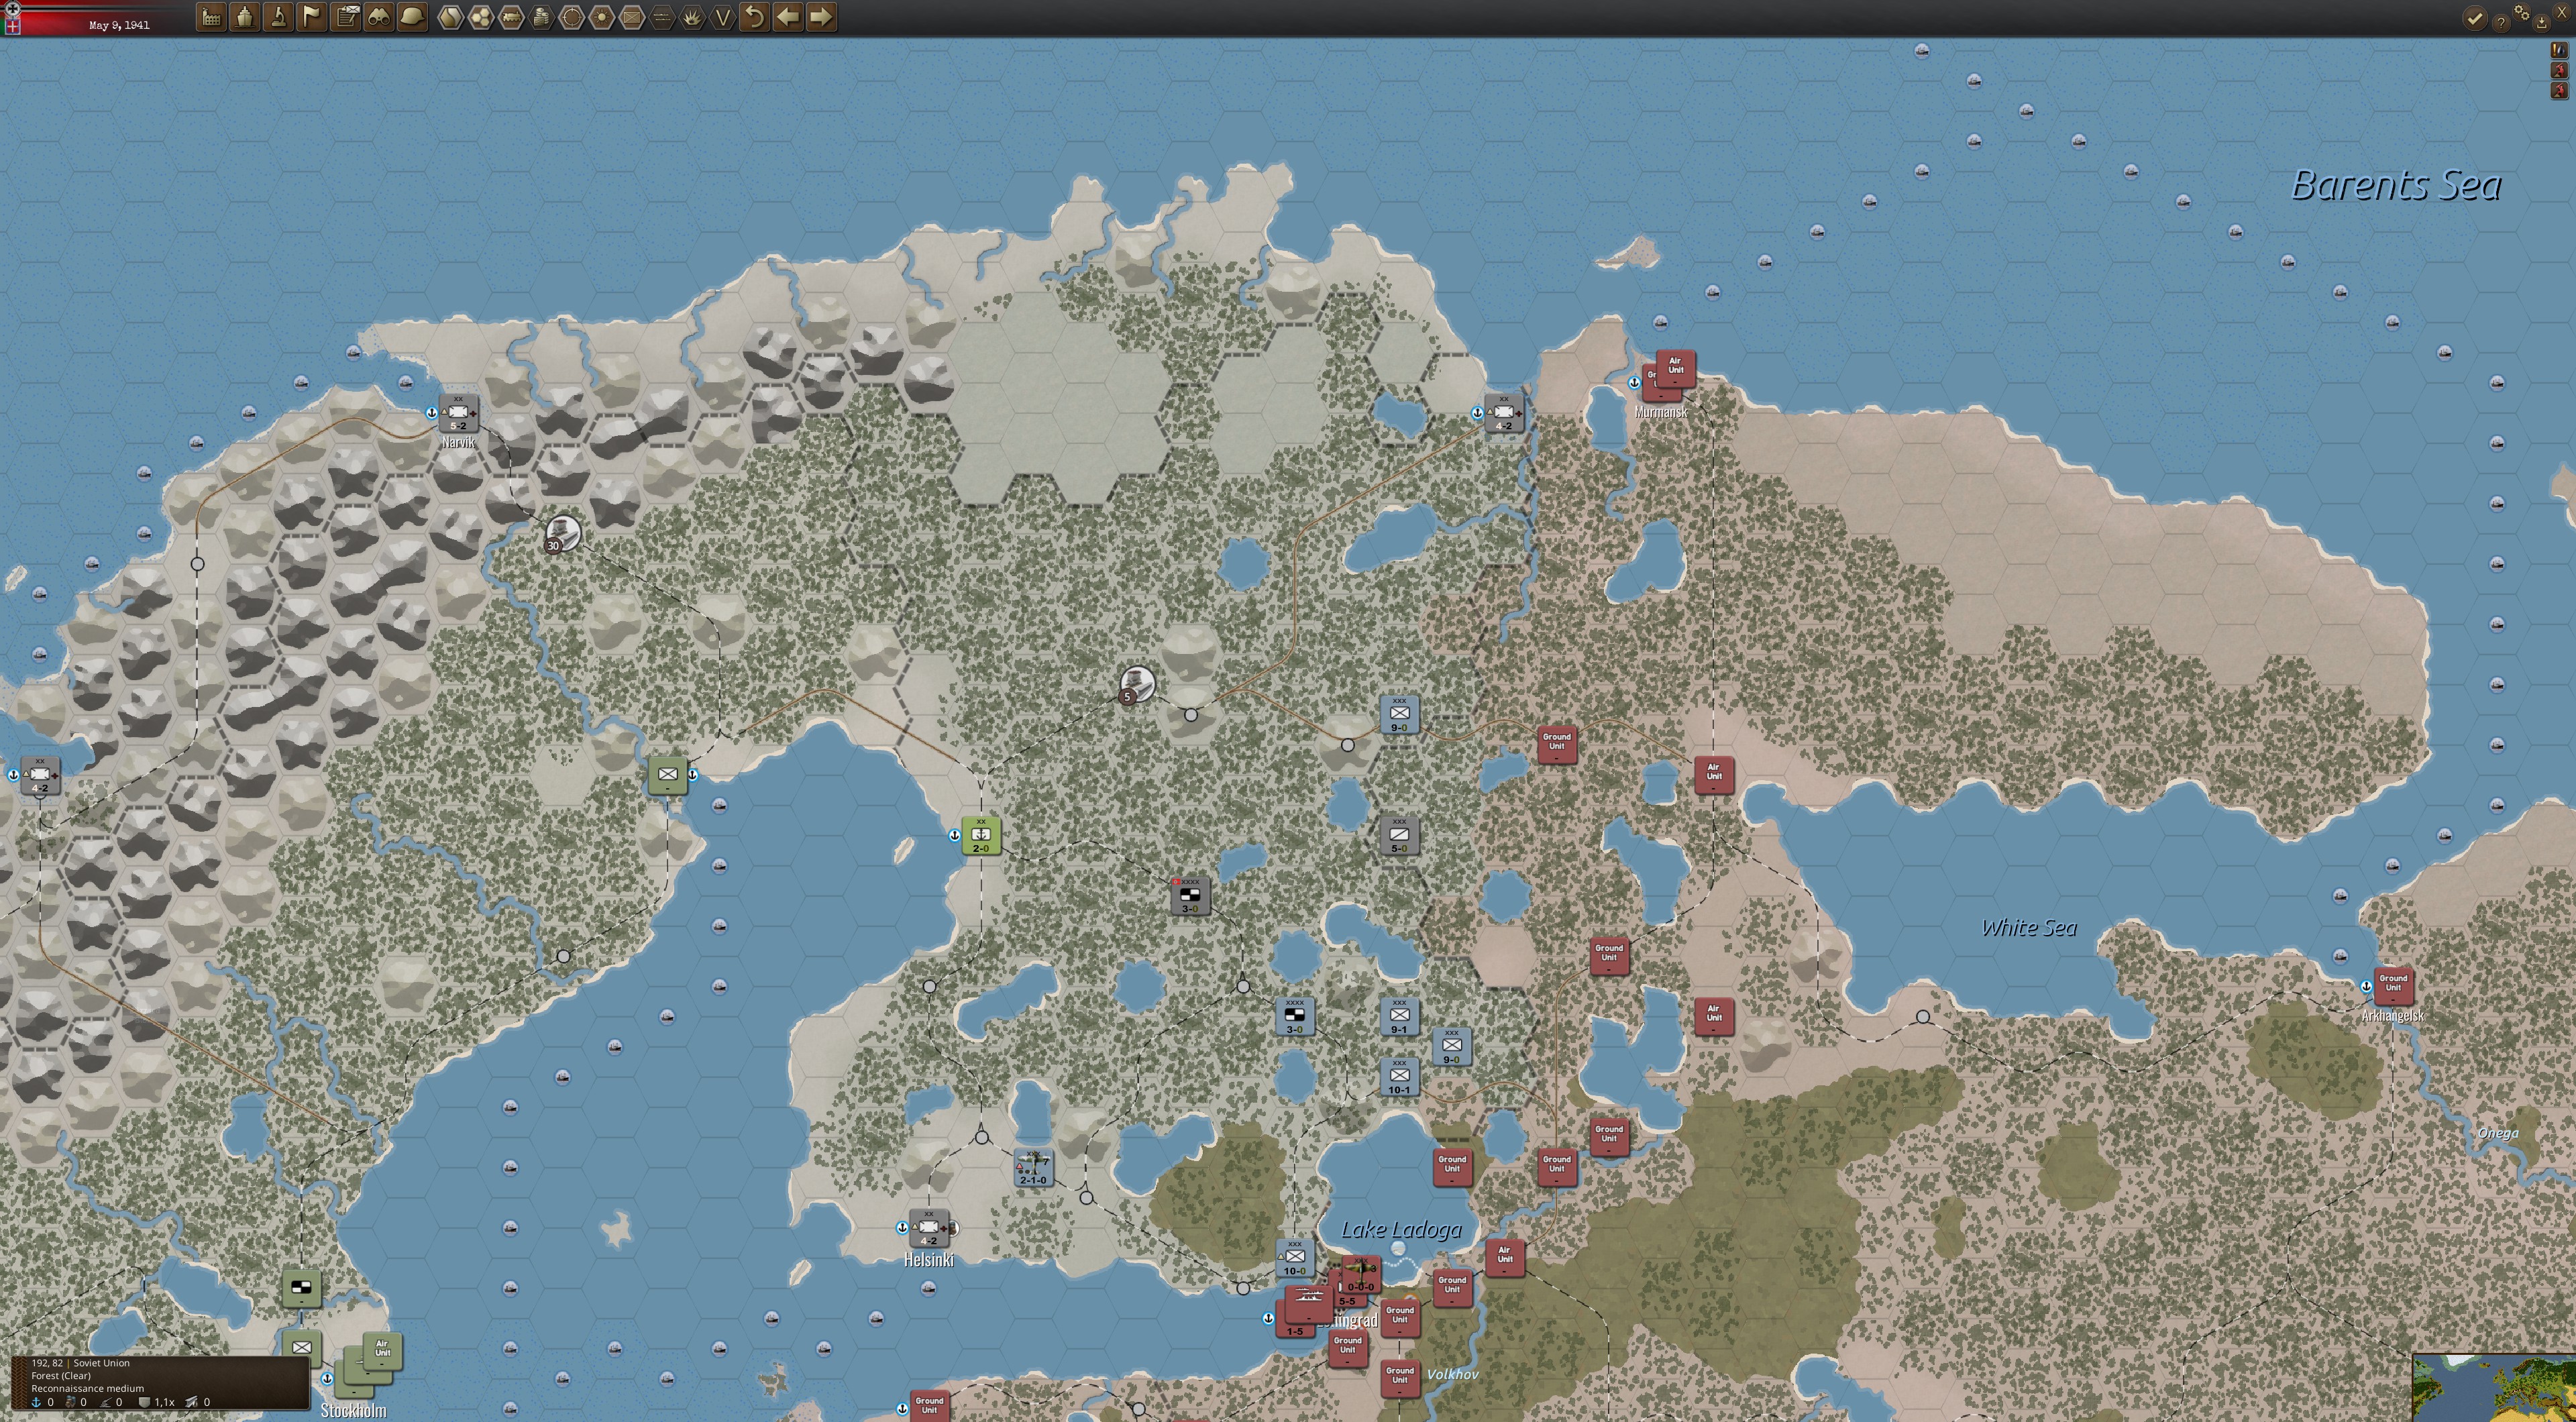Click the Soviet Union hex owner text
The width and height of the screenshot is (2576, 1422).
pos(101,1363)
